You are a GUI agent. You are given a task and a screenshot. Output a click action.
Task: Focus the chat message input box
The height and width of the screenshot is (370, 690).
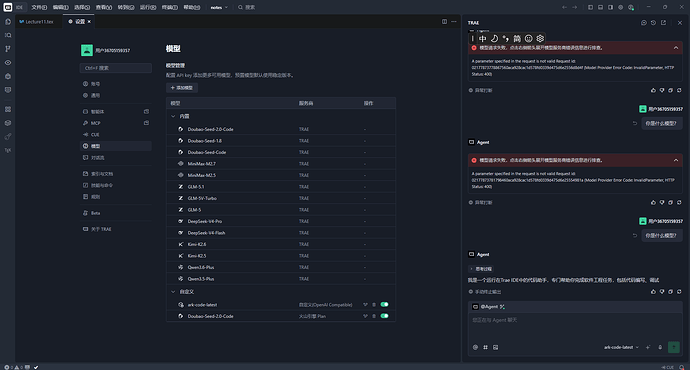pos(575,326)
